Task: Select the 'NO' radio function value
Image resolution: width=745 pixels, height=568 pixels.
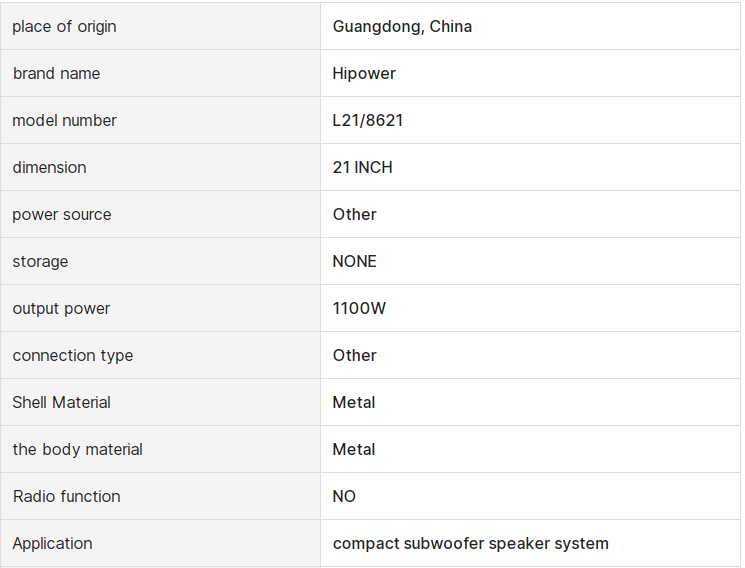Action: tap(344, 496)
